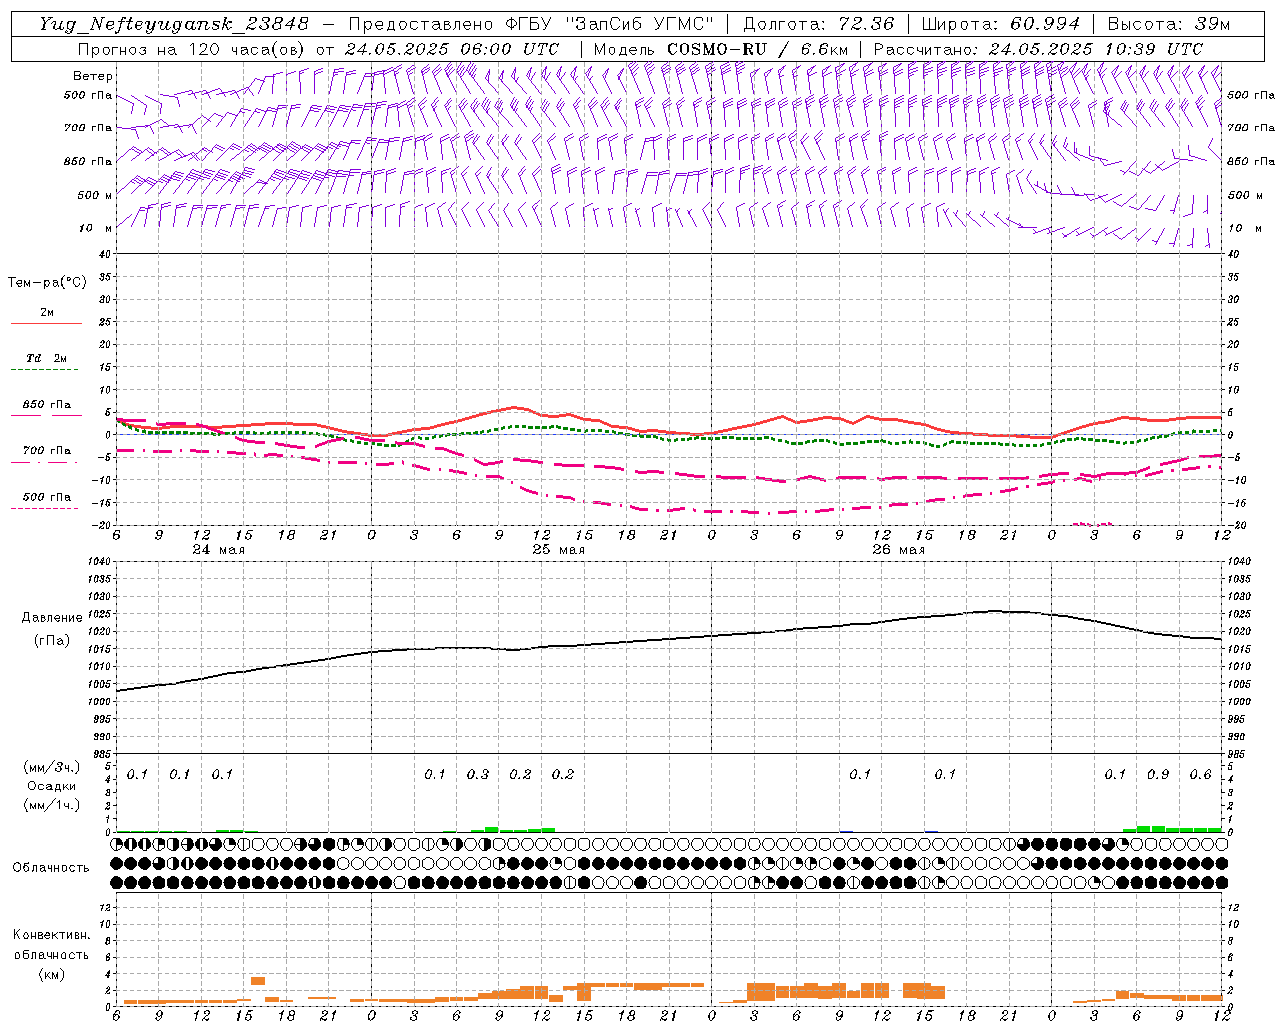Viewport: 1280px width, 1024px height.
Task: Click the Модель COSMO-RU / 6.6км label
Action: pos(721,49)
